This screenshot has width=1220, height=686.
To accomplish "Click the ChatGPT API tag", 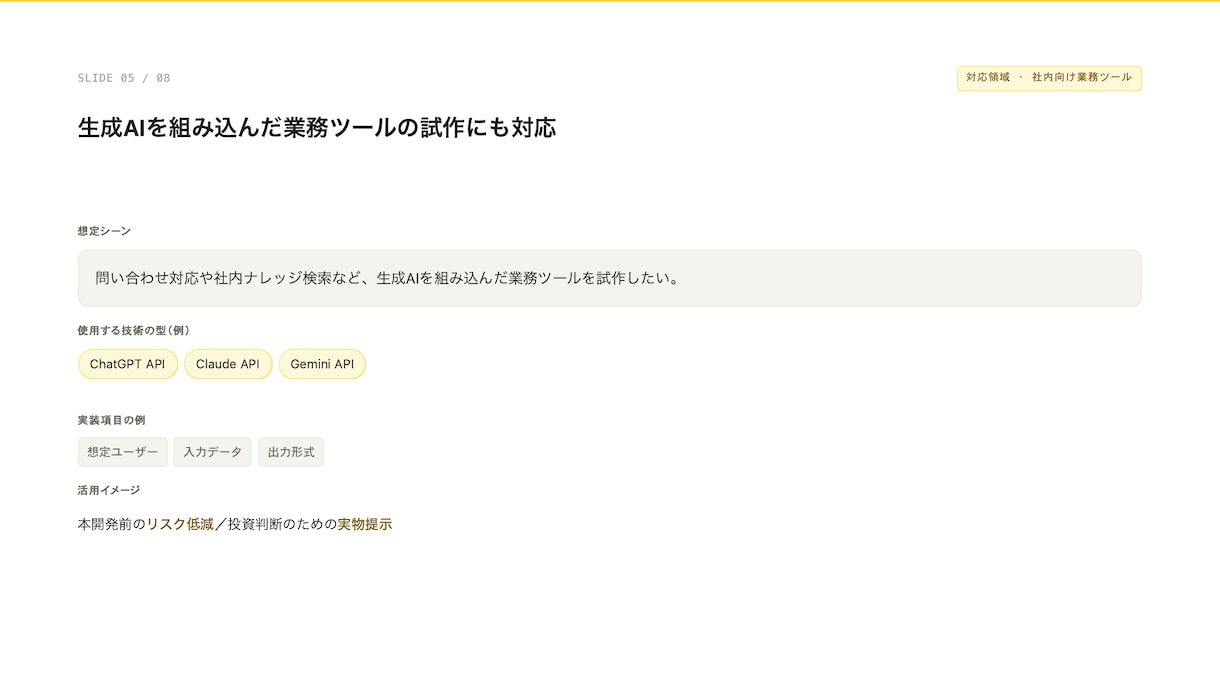I will click(x=128, y=364).
